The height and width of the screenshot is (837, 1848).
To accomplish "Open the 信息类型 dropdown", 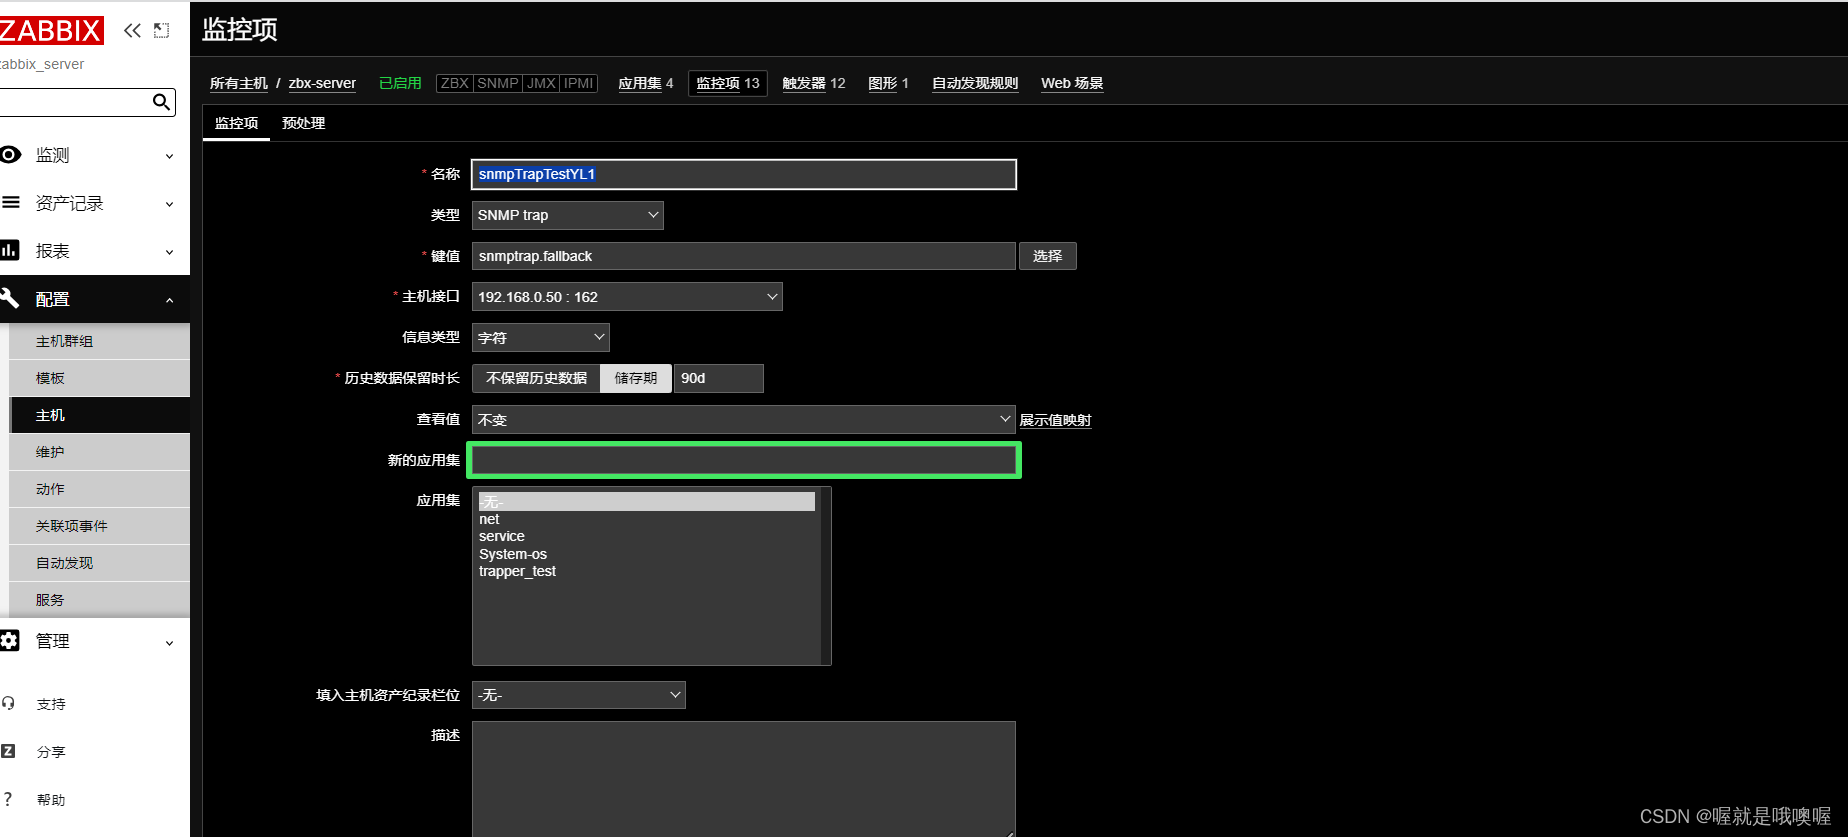I will 540,338.
